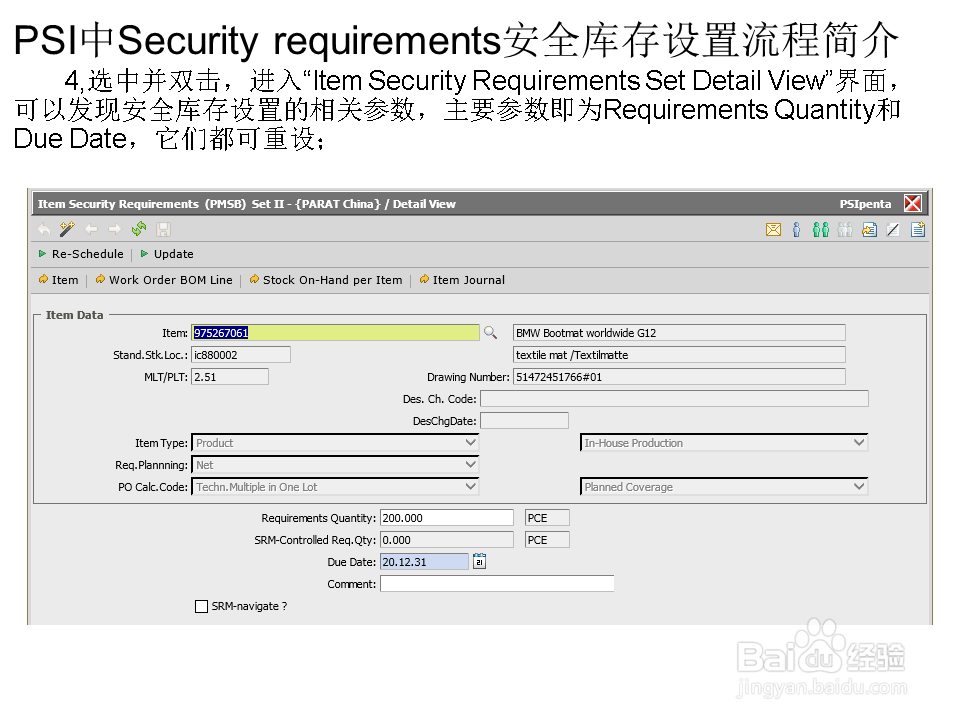Open Item Journal link

pyautogui.click(x=462, y=280)
